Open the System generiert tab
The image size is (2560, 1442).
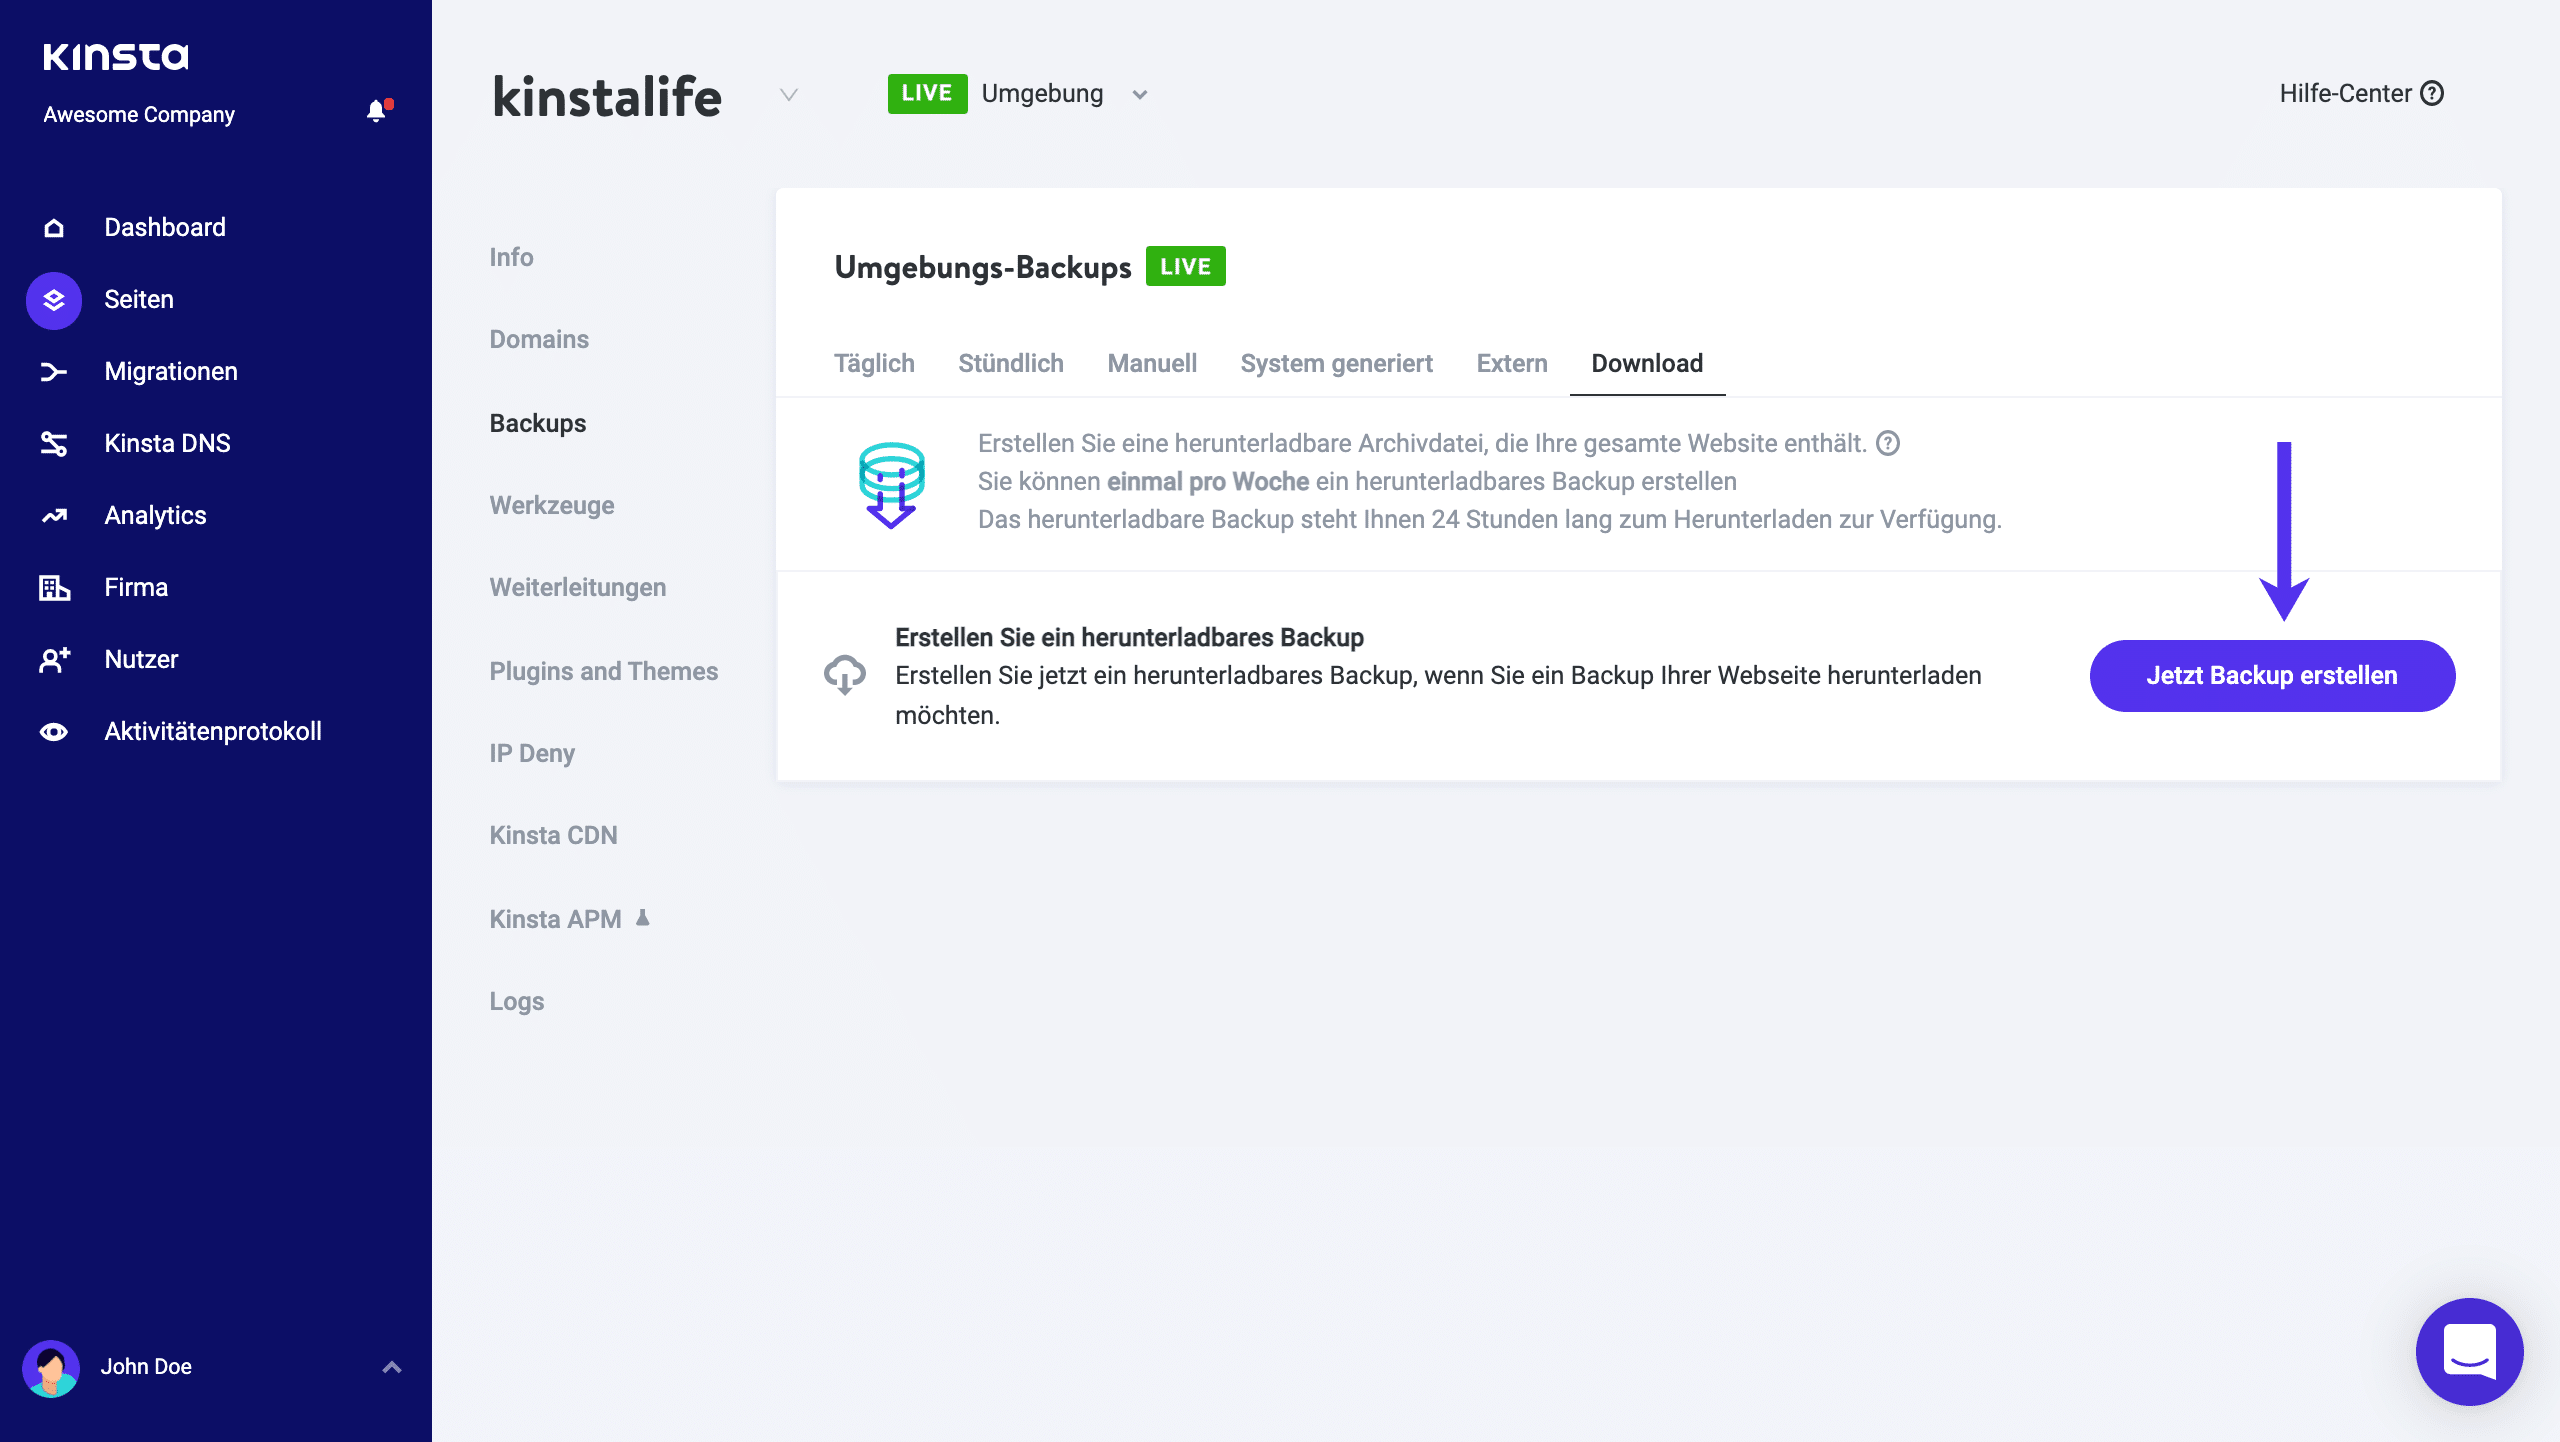click(1337, 363)
